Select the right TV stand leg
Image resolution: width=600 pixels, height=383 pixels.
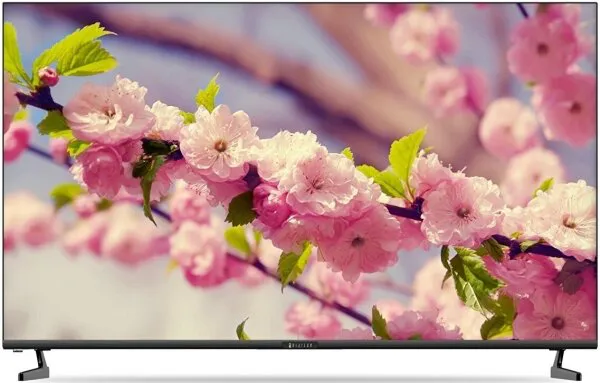pos(565,365)
